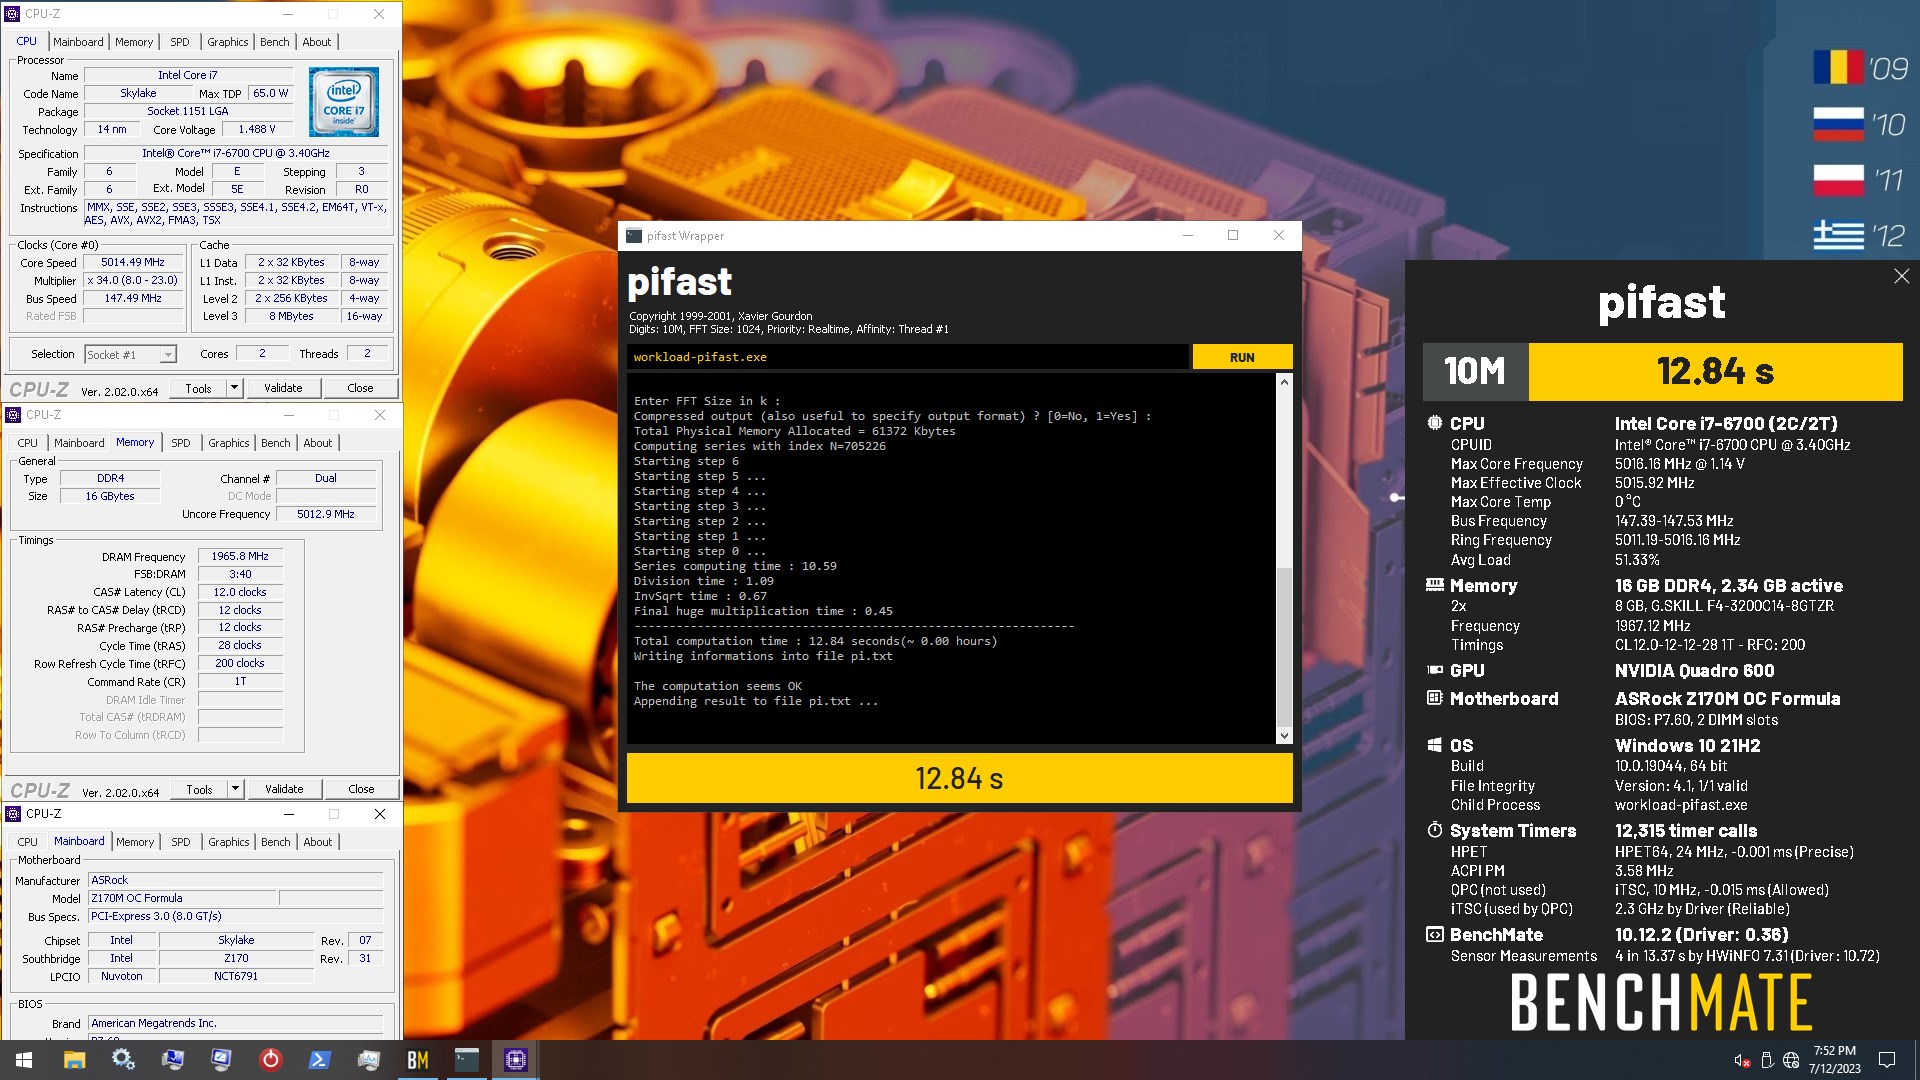
Task: Click the Z170M OC Formula model field
Action: point(181,898)
